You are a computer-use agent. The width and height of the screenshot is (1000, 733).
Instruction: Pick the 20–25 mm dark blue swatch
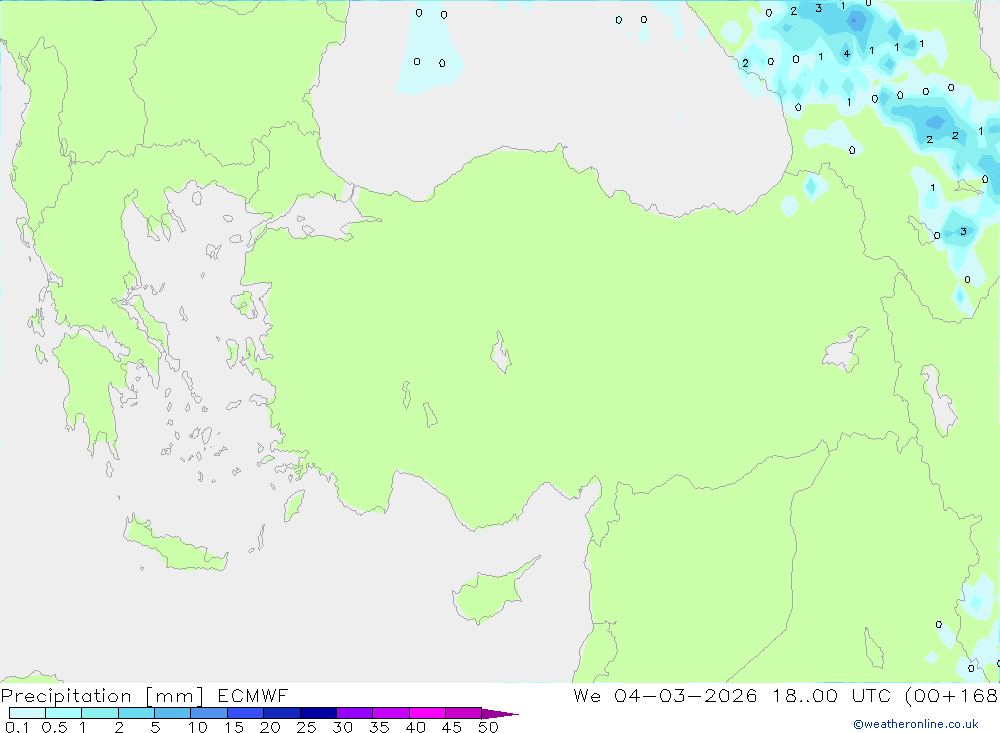[282, 713]
